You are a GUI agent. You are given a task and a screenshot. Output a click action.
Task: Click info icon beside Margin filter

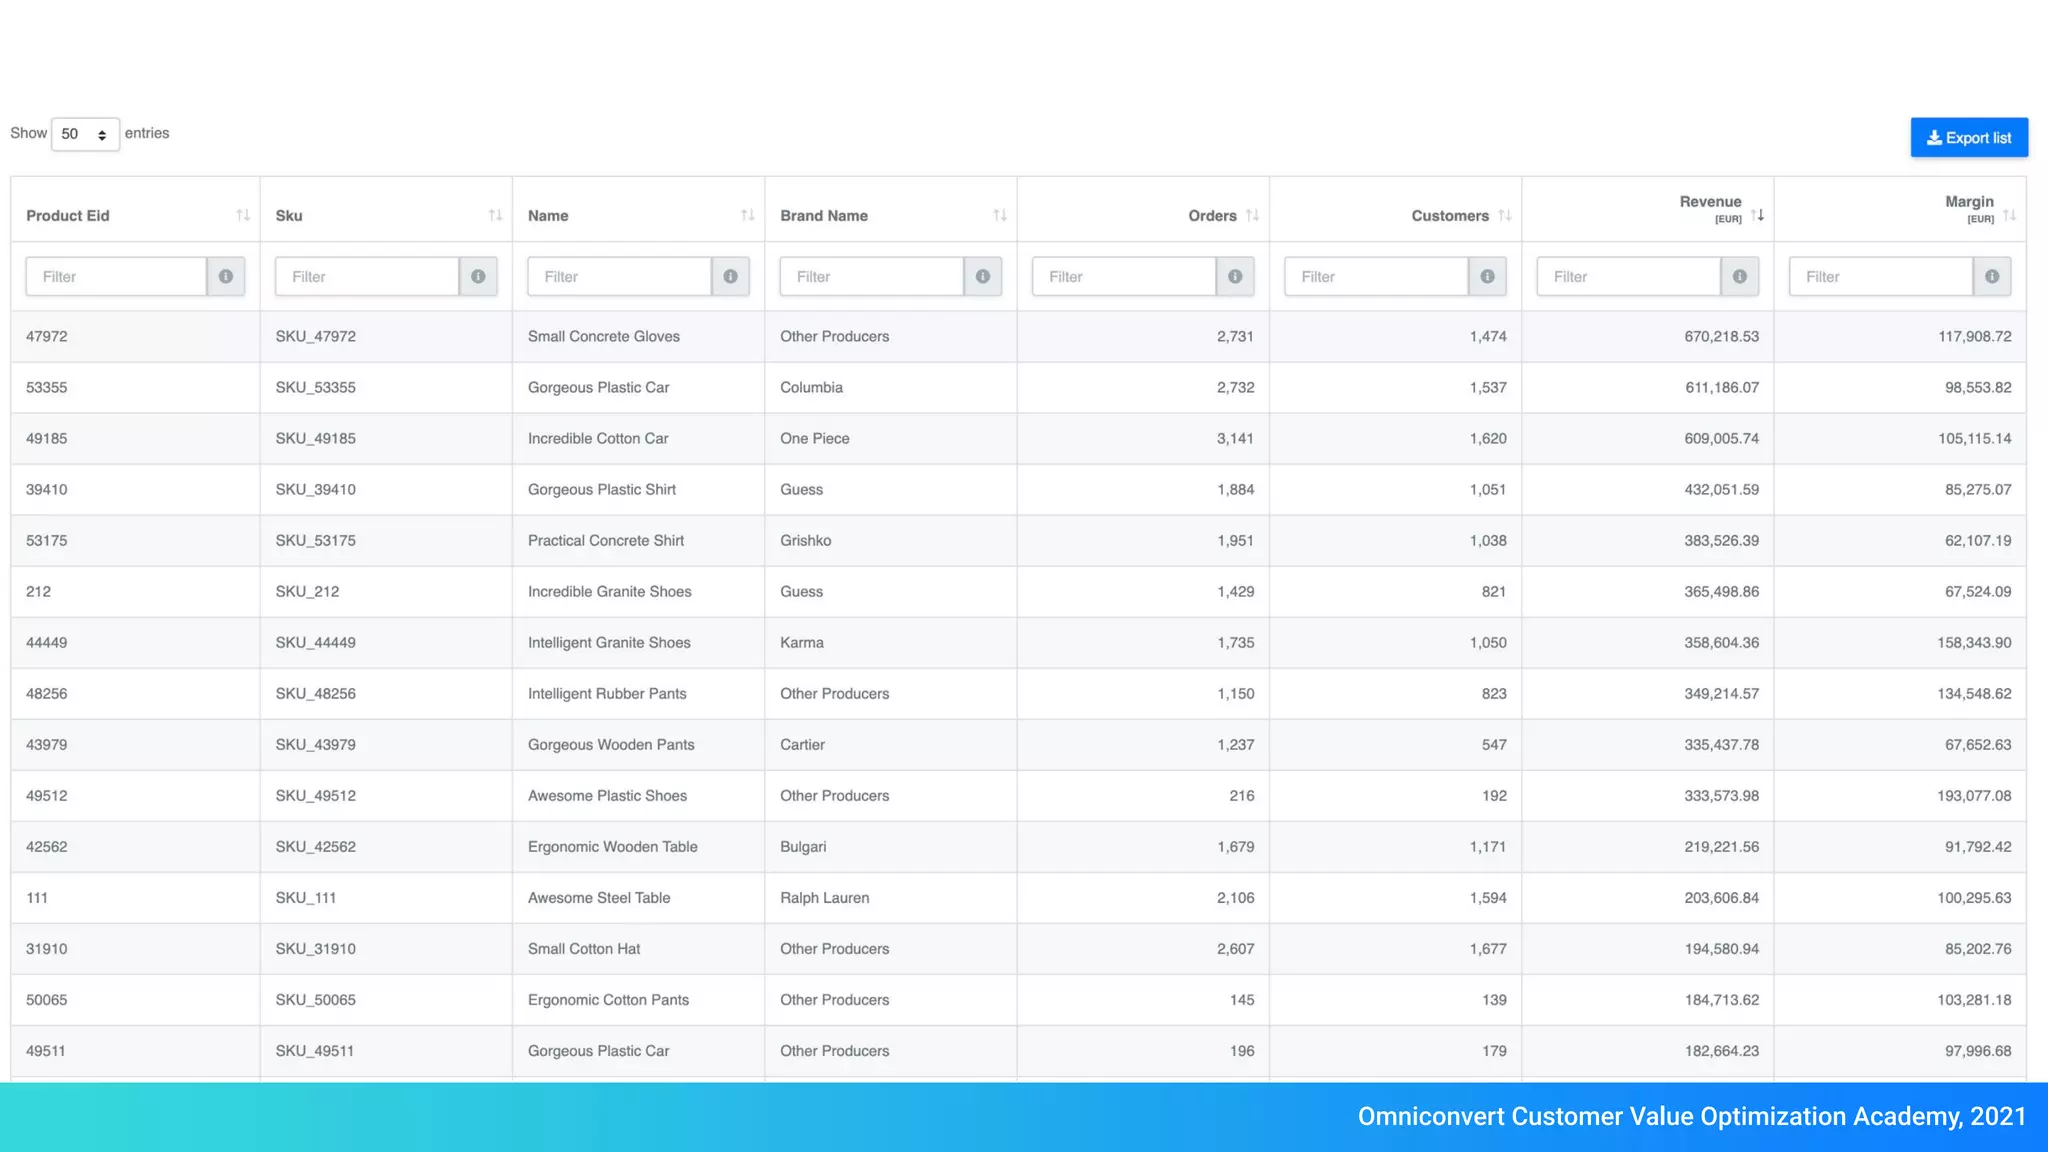[x=1992, y=277]
